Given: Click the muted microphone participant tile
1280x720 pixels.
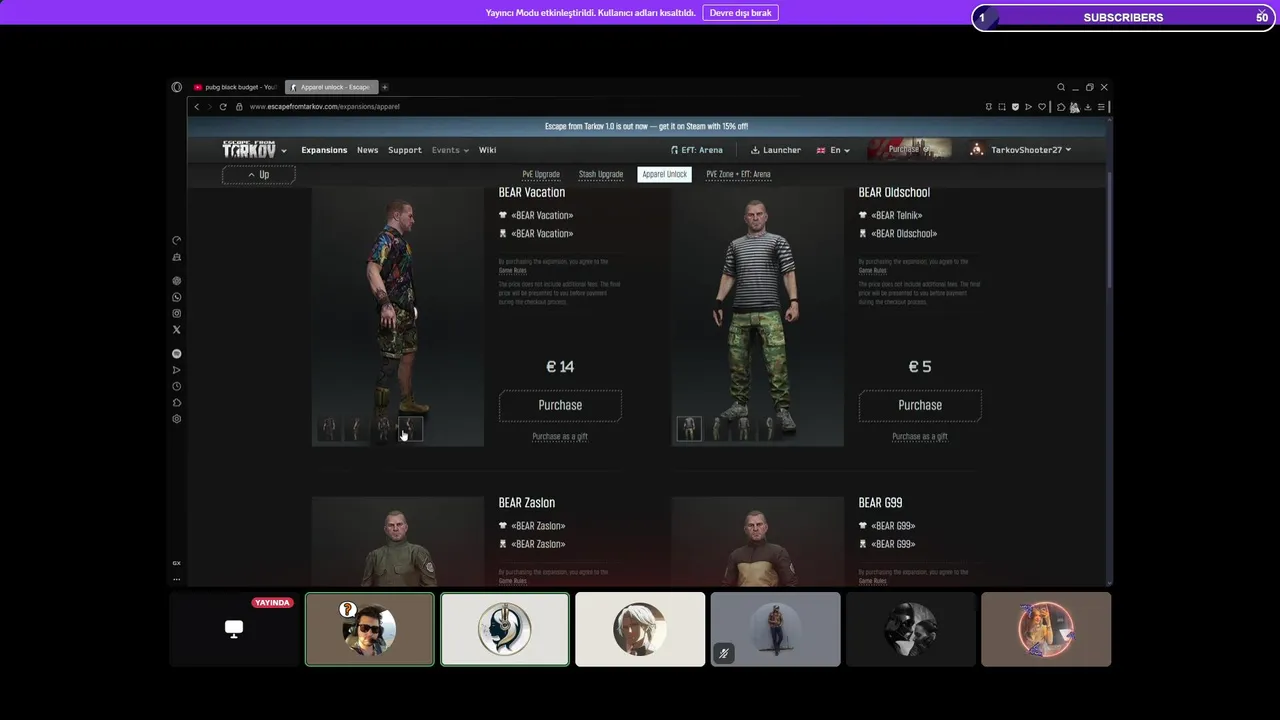Looking at the screenshot, I should (775, 629).
